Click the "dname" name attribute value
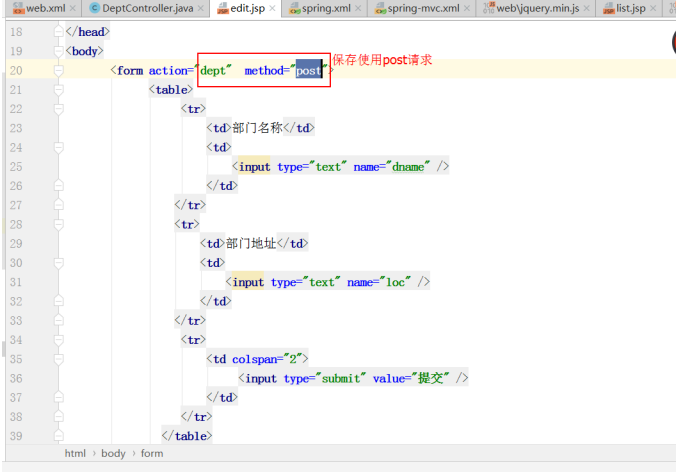Image resolution: width=676 pixels, height=472 pixels. point(408,167)
